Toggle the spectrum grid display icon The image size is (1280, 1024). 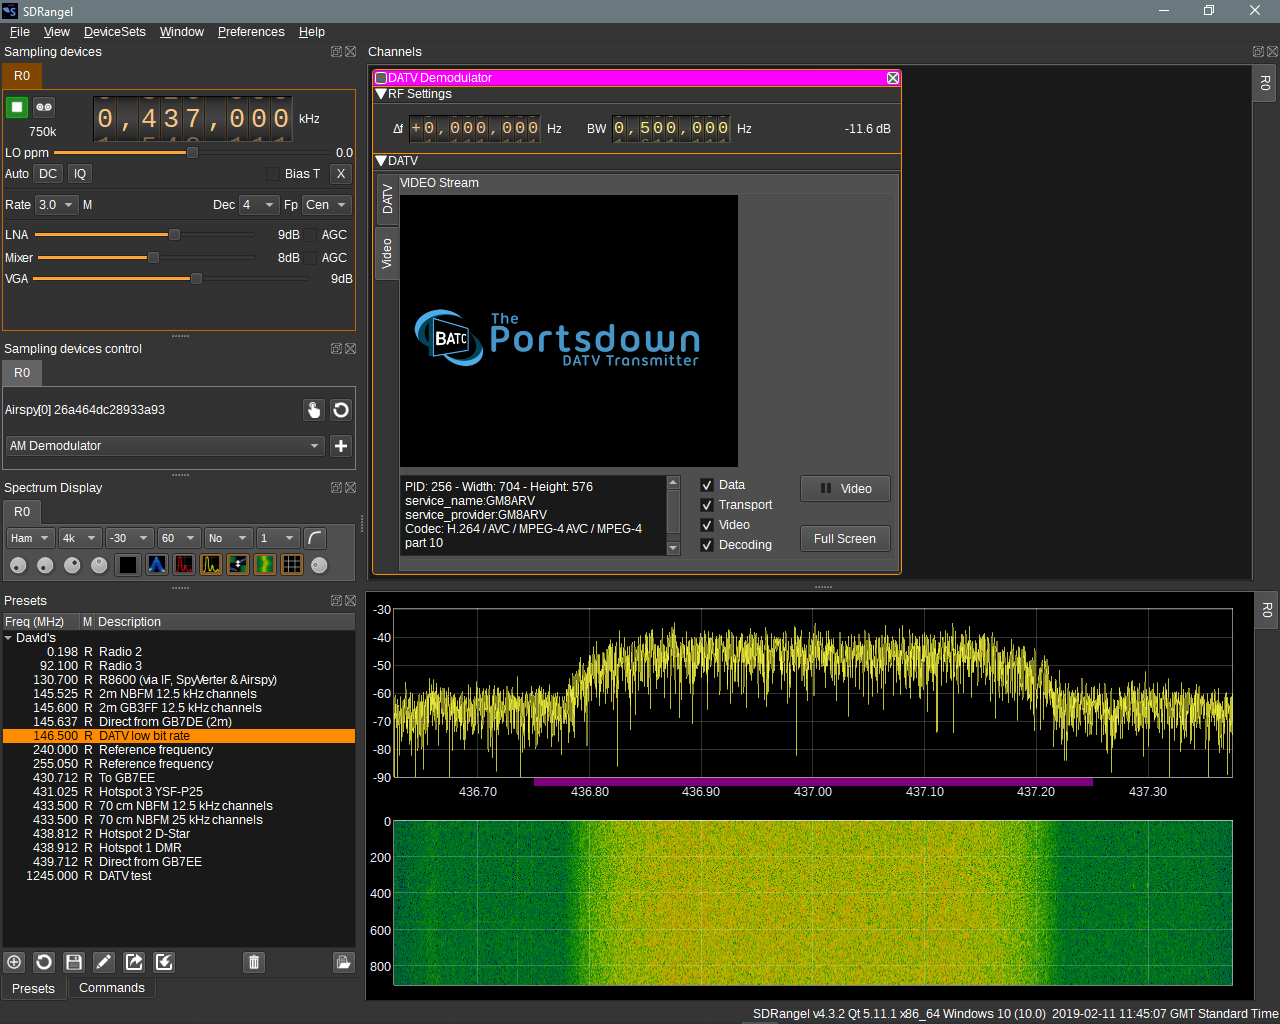(292, 565)
